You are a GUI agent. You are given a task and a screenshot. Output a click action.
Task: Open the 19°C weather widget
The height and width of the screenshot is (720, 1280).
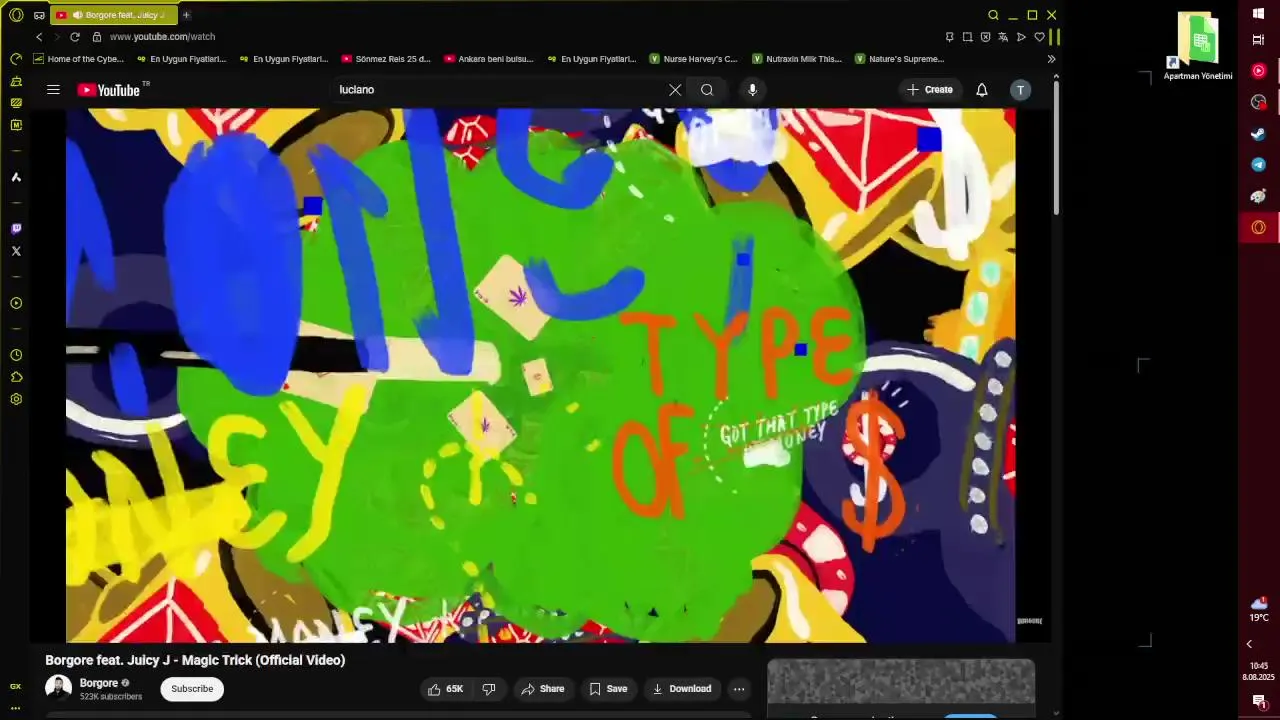[1259, 609]
